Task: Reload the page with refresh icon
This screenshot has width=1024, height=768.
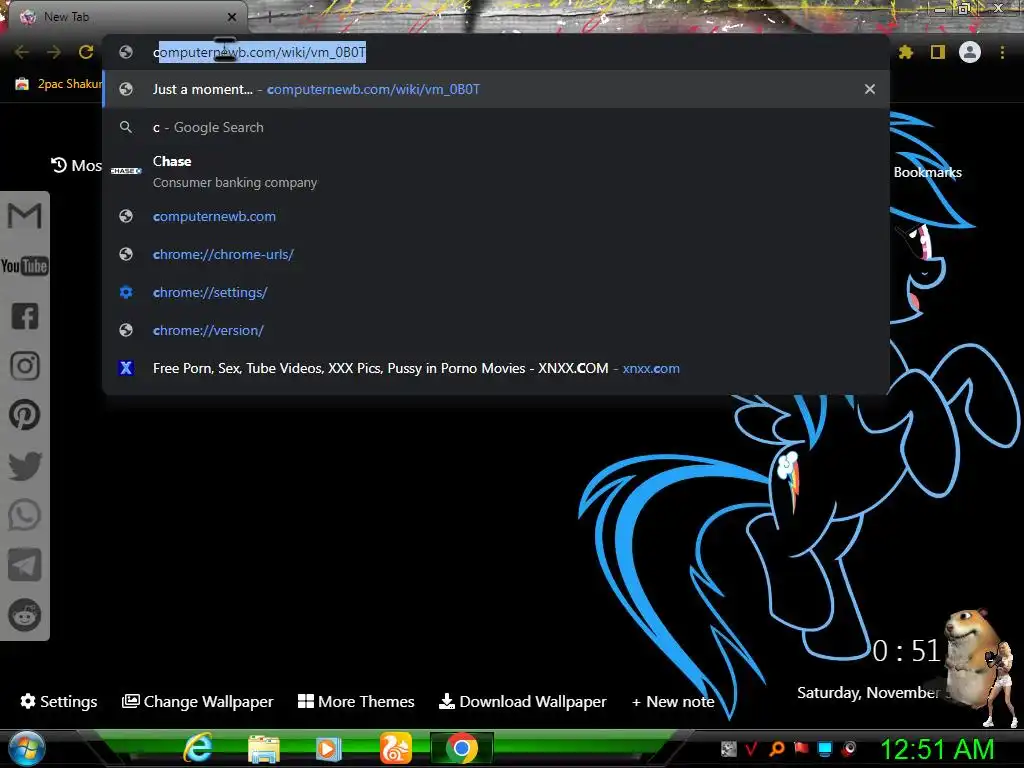Action: [86, 52]
